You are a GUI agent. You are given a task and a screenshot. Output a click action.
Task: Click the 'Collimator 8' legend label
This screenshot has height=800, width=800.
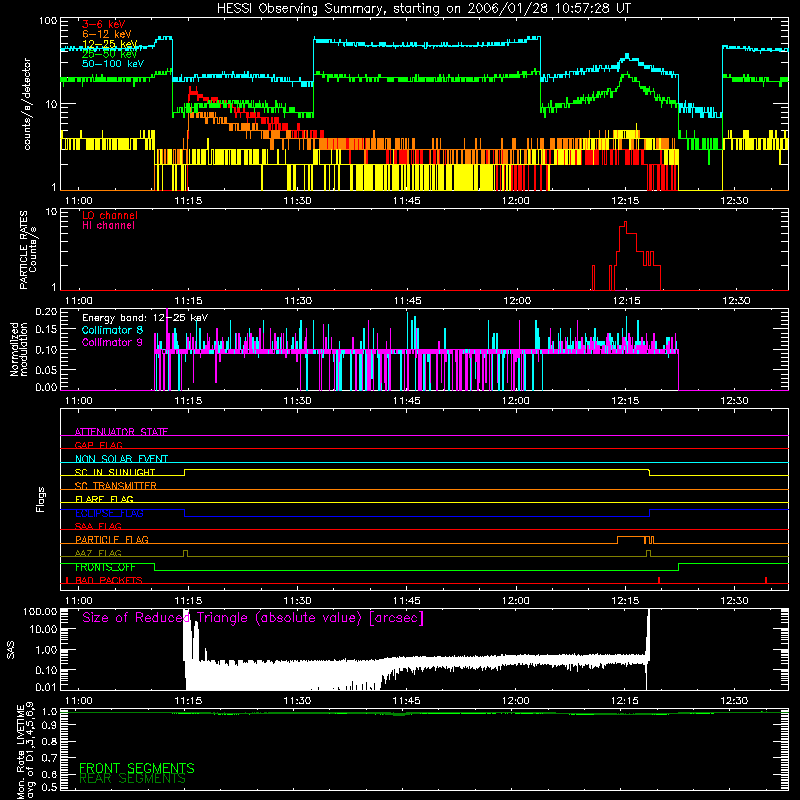coord(112,330)
